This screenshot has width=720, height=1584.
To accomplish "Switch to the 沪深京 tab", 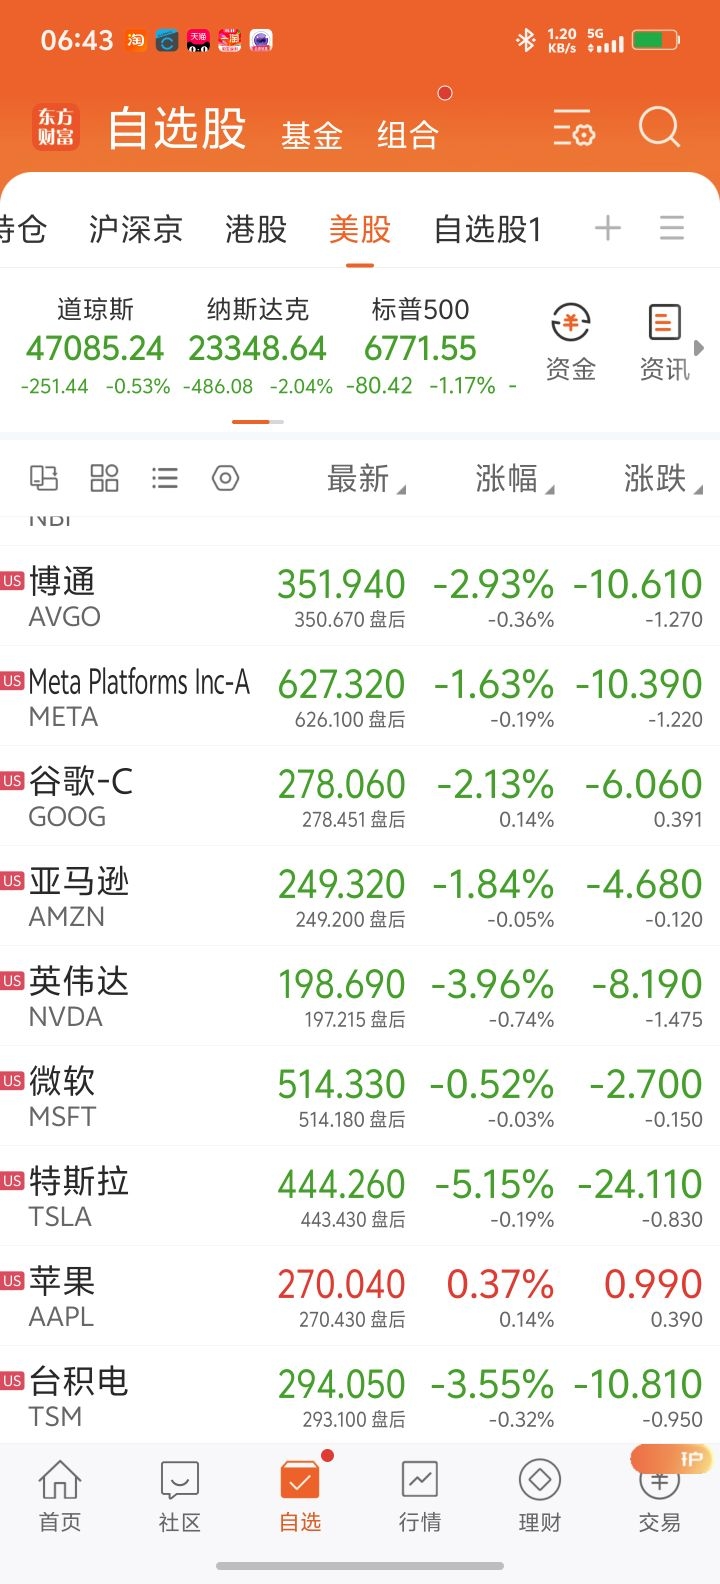I will (136, 230).
